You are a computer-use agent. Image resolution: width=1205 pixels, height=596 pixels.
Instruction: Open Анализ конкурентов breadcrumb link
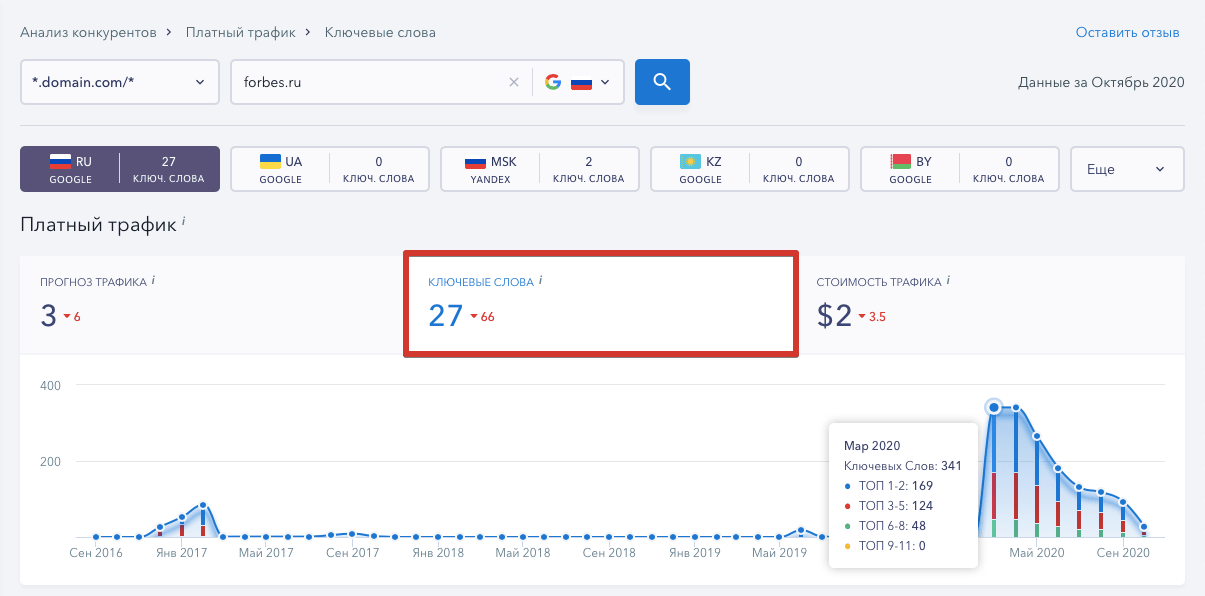click(x=88, y=33)
